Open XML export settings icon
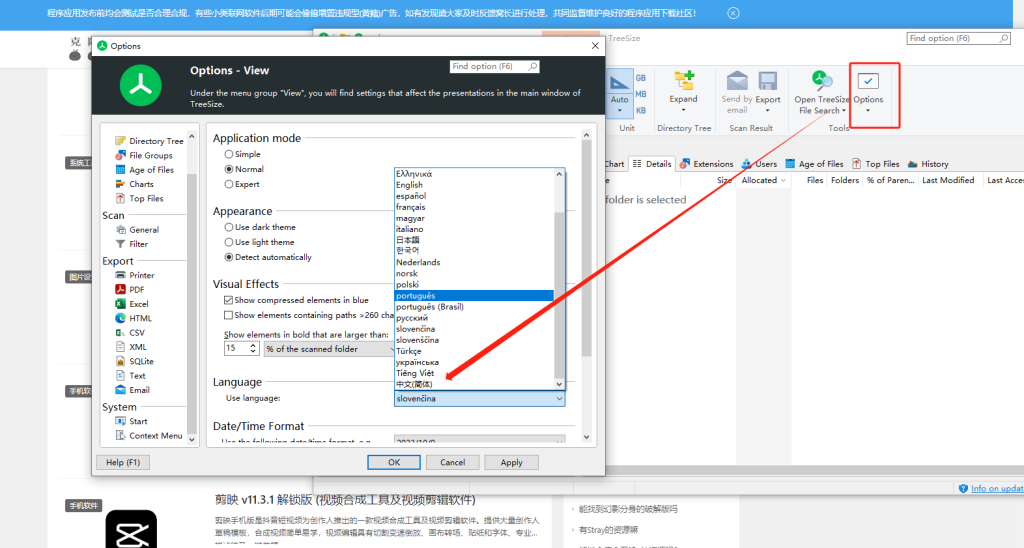 (120, 347)
